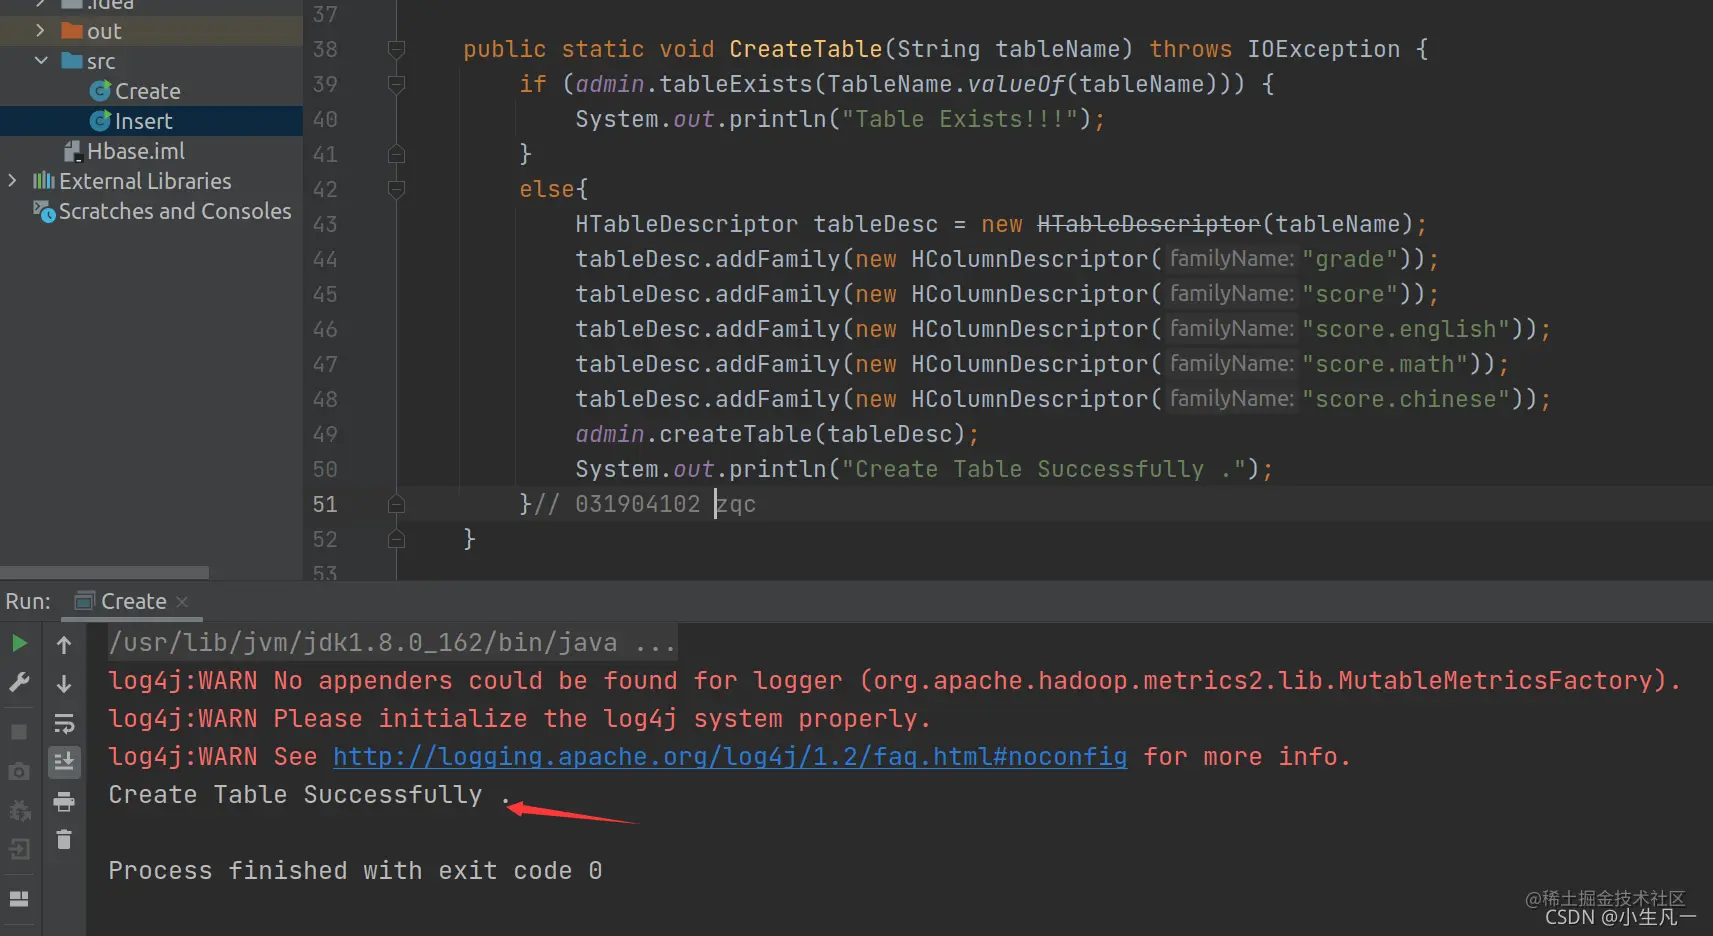
Task: Click the exit arrow icon in Run panel
Action: click(19, 849)
